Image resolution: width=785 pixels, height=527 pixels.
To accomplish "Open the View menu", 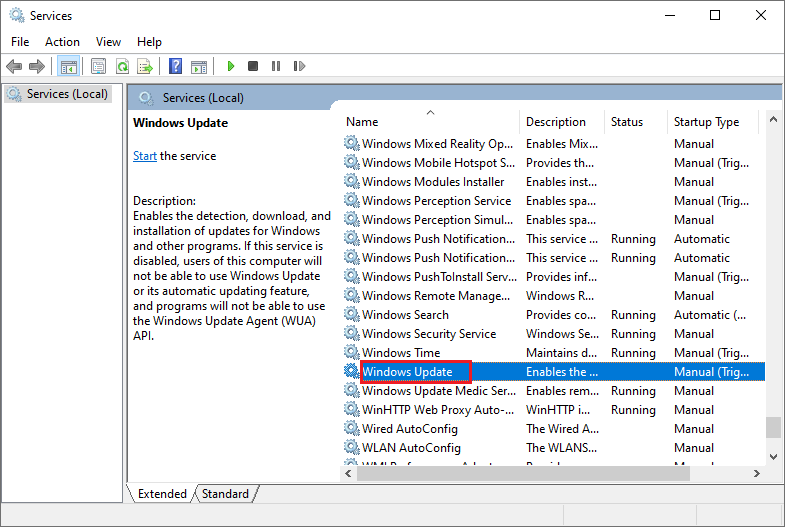I will pos(108,42).
